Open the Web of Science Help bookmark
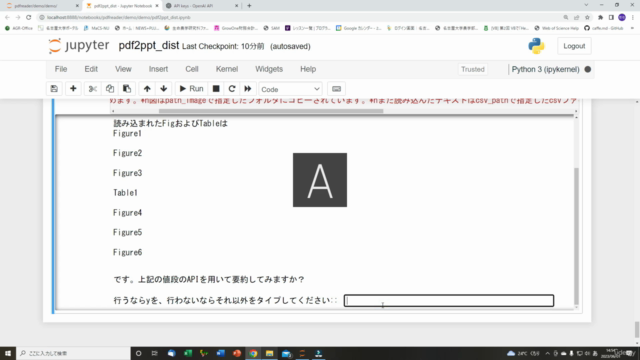Viewport: 640px width, 360px height. [x=556, y=28]
